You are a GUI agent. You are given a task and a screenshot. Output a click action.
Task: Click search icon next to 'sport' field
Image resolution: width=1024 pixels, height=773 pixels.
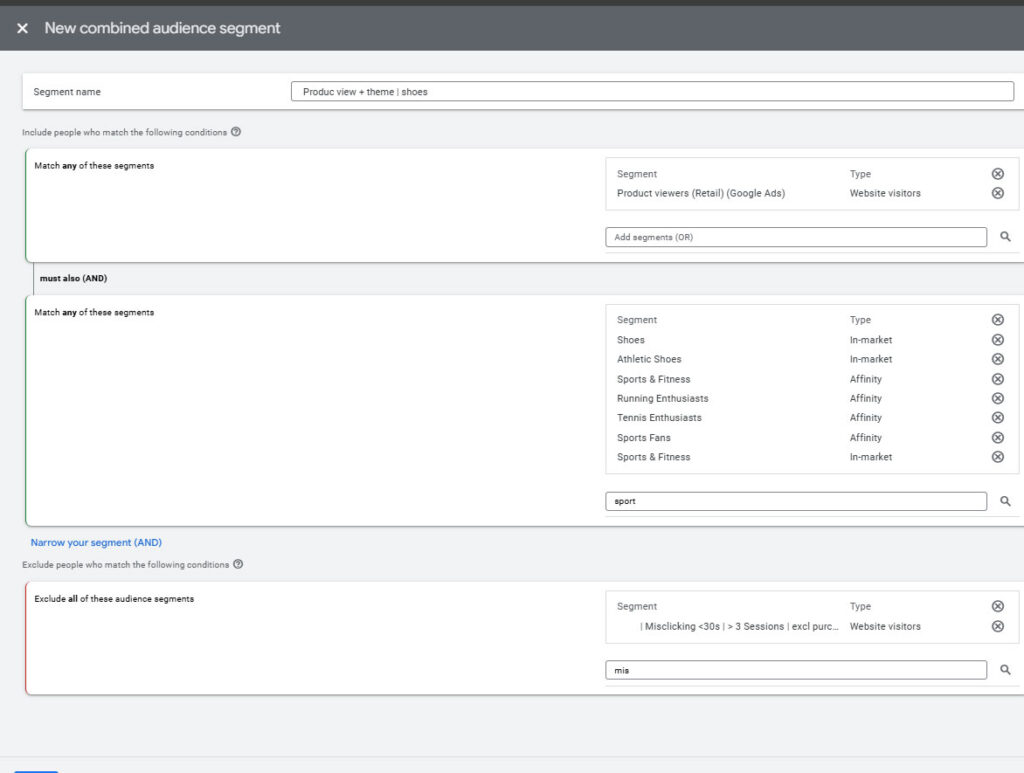click(1005, 501)
